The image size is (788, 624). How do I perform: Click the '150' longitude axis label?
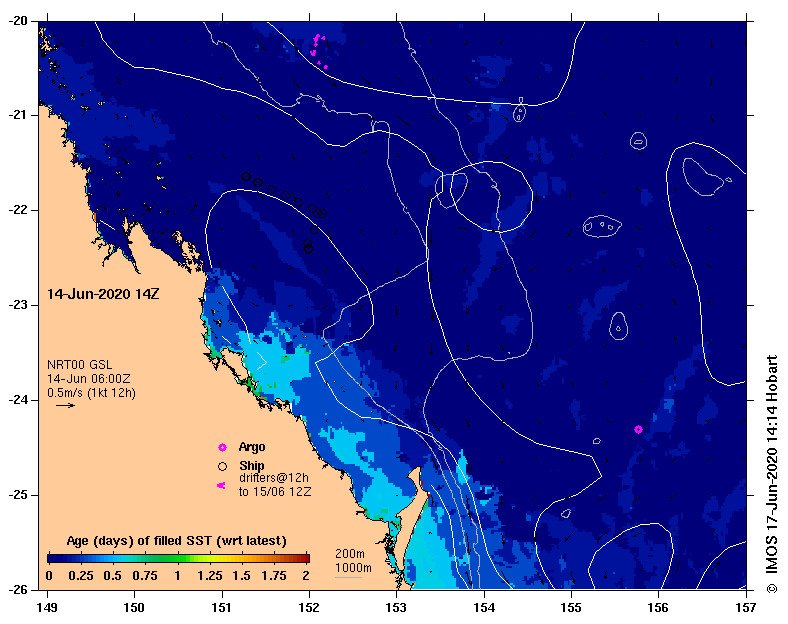134,608
